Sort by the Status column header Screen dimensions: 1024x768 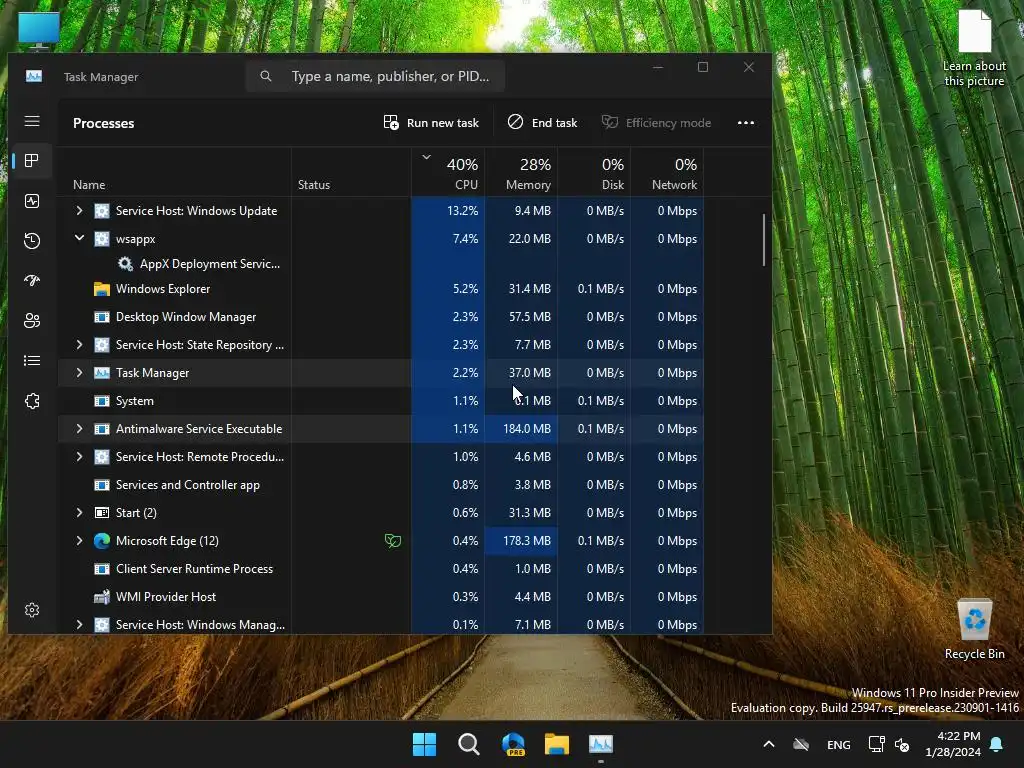[x=351, y=172]
